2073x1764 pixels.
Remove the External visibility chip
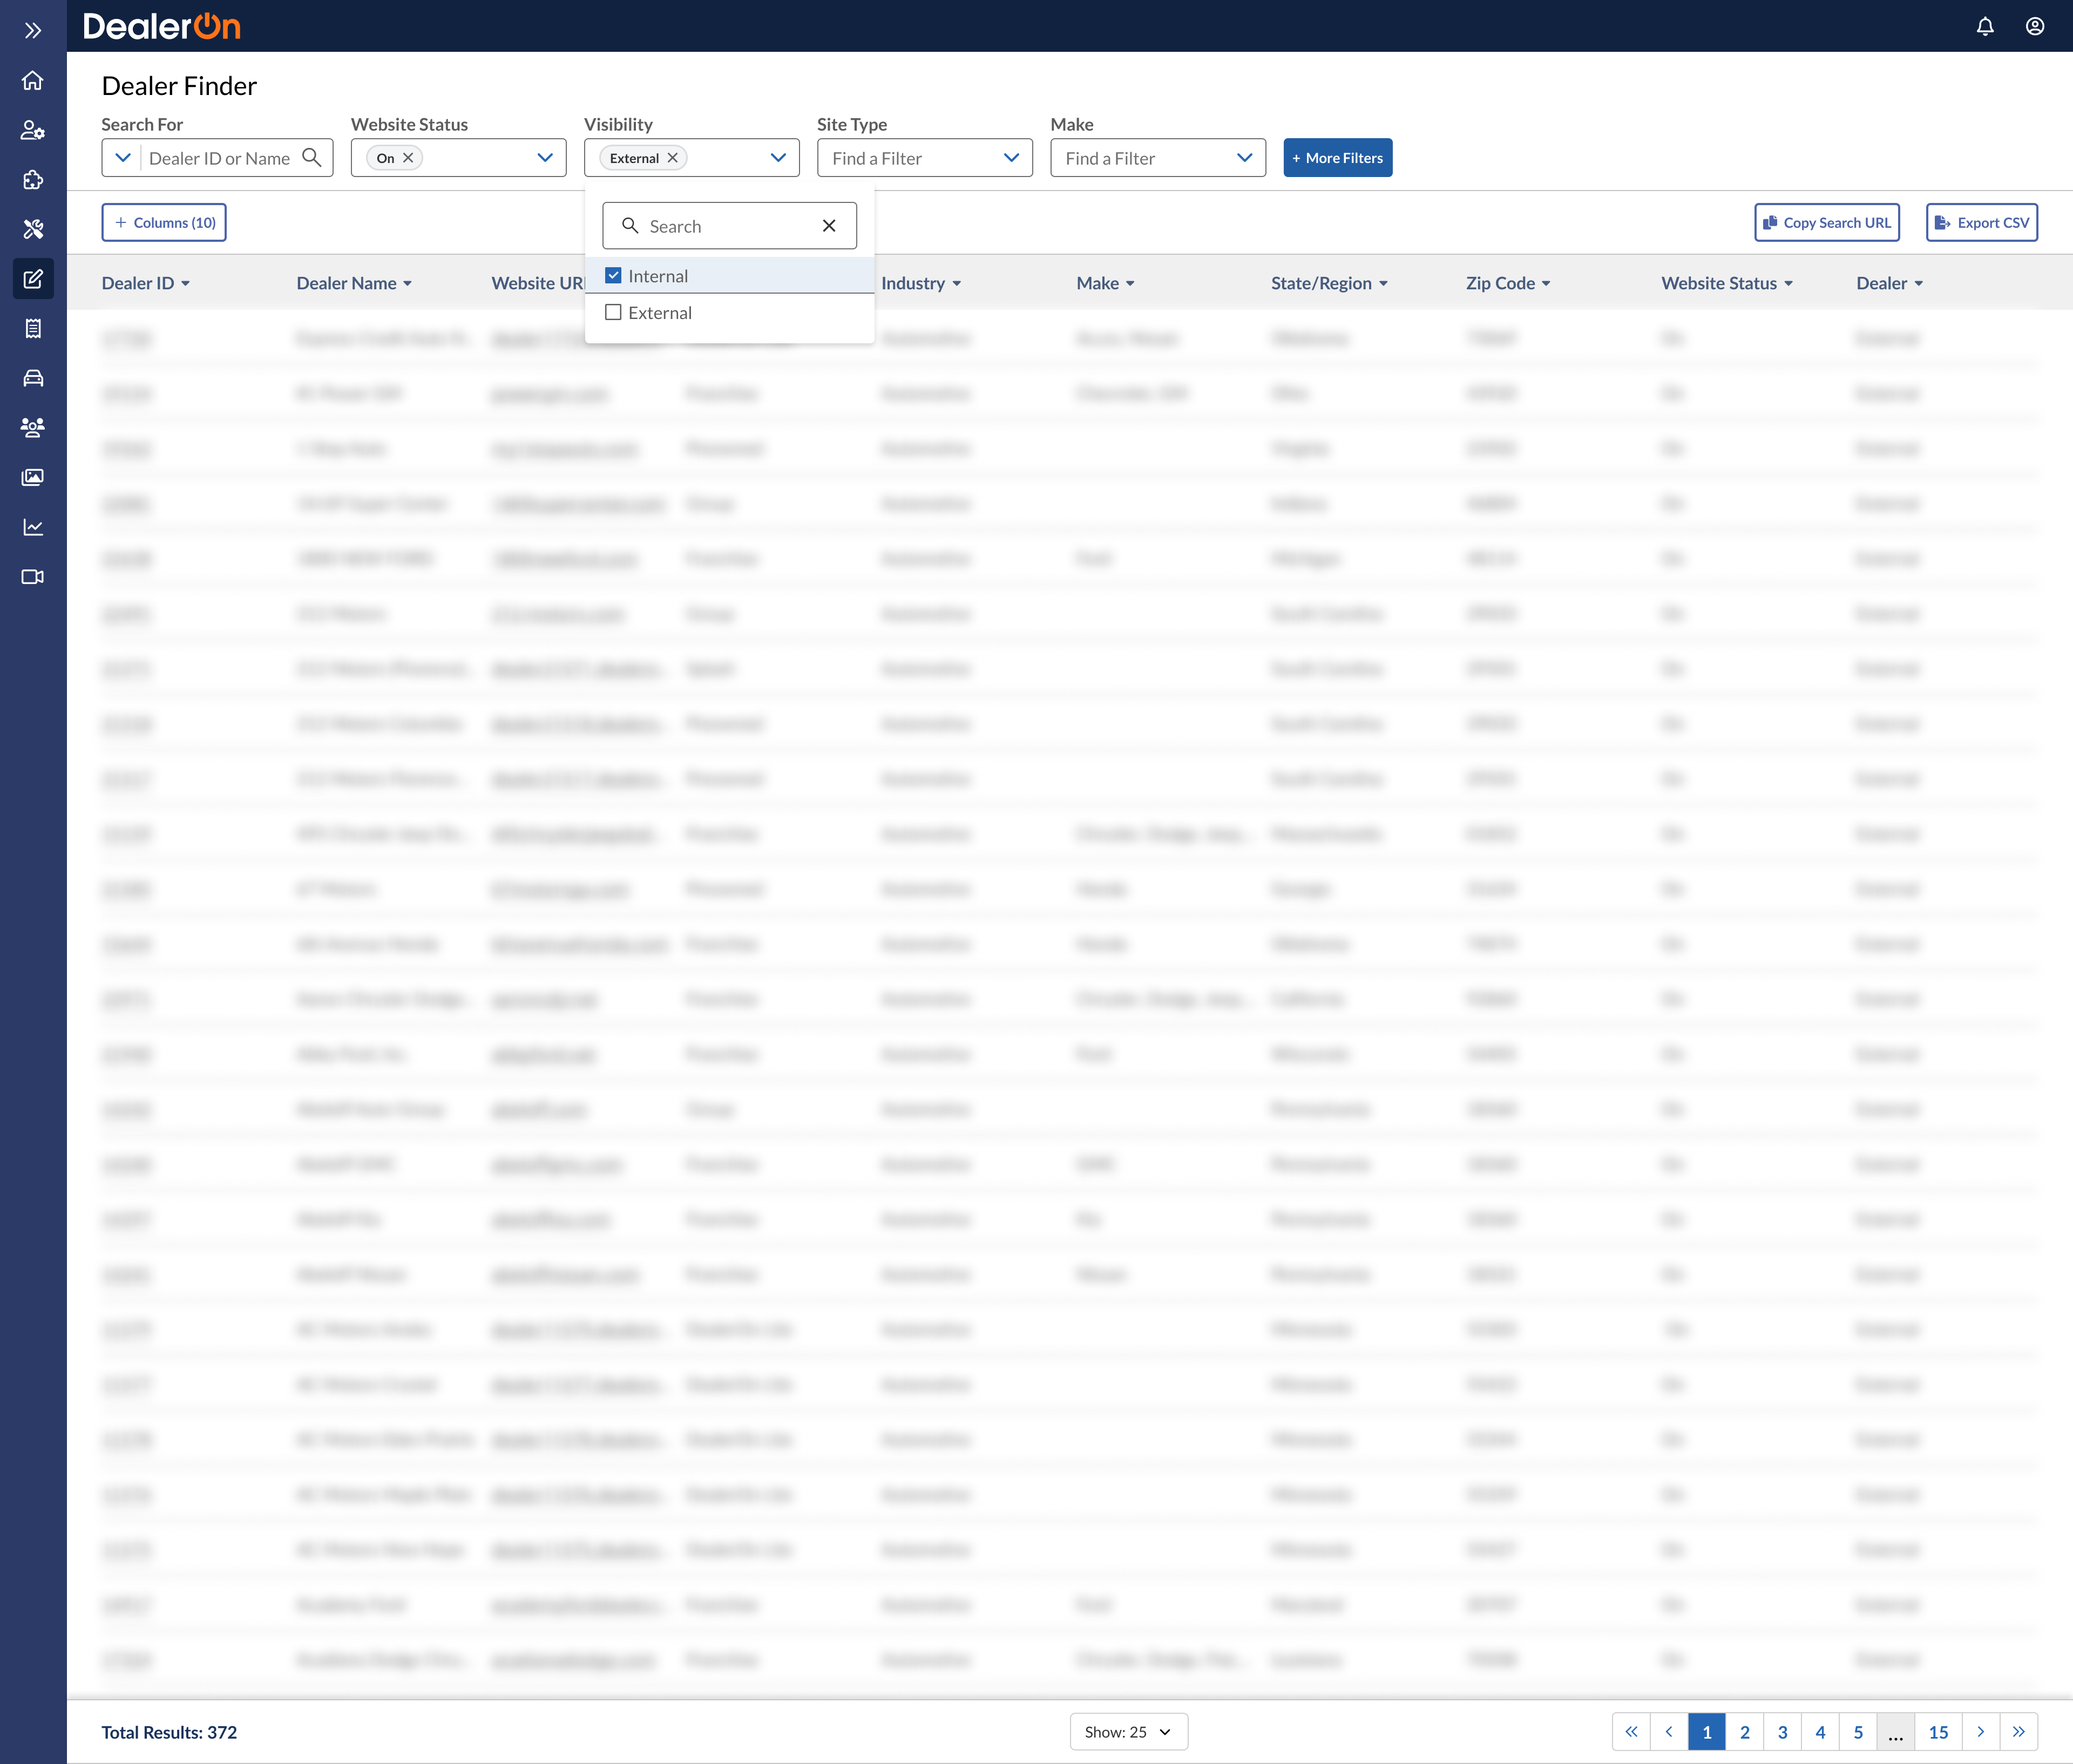coord(673,158)
